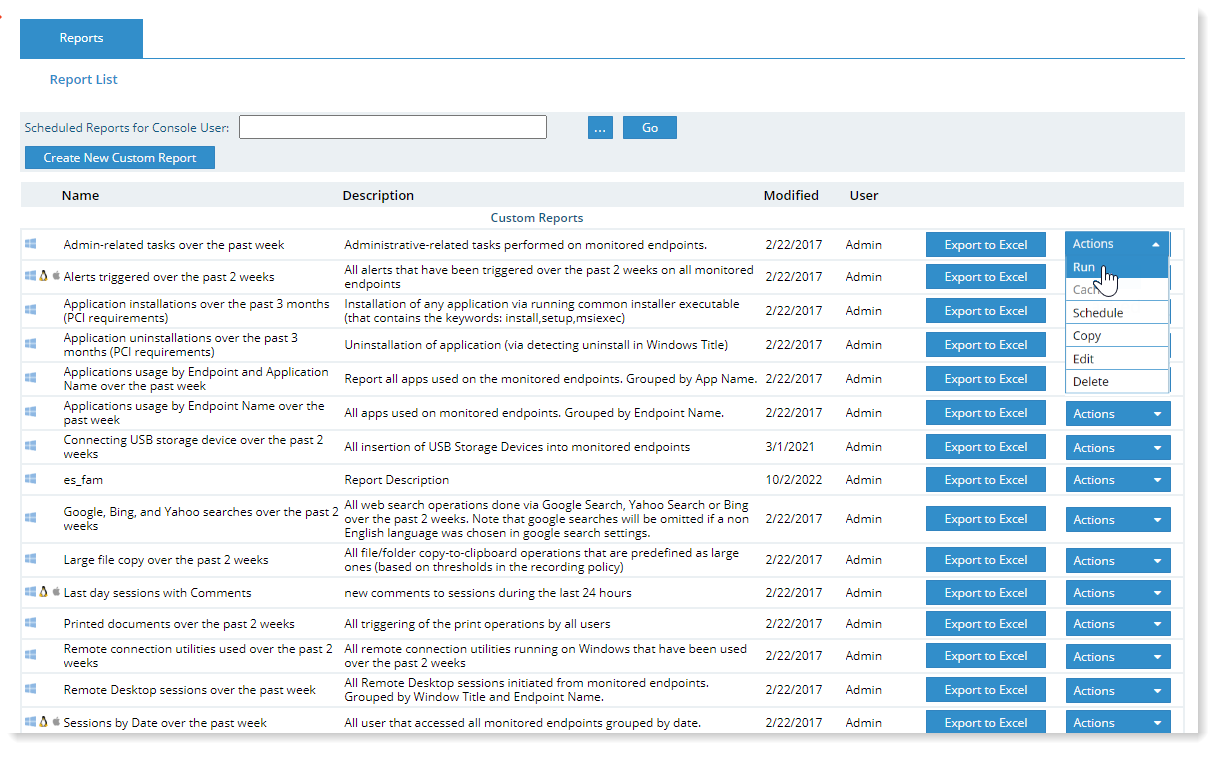Click Linux penguin icon beside Alerts triggered report
The height and width of the screenshot is (760, 1216).
point(43,276)
